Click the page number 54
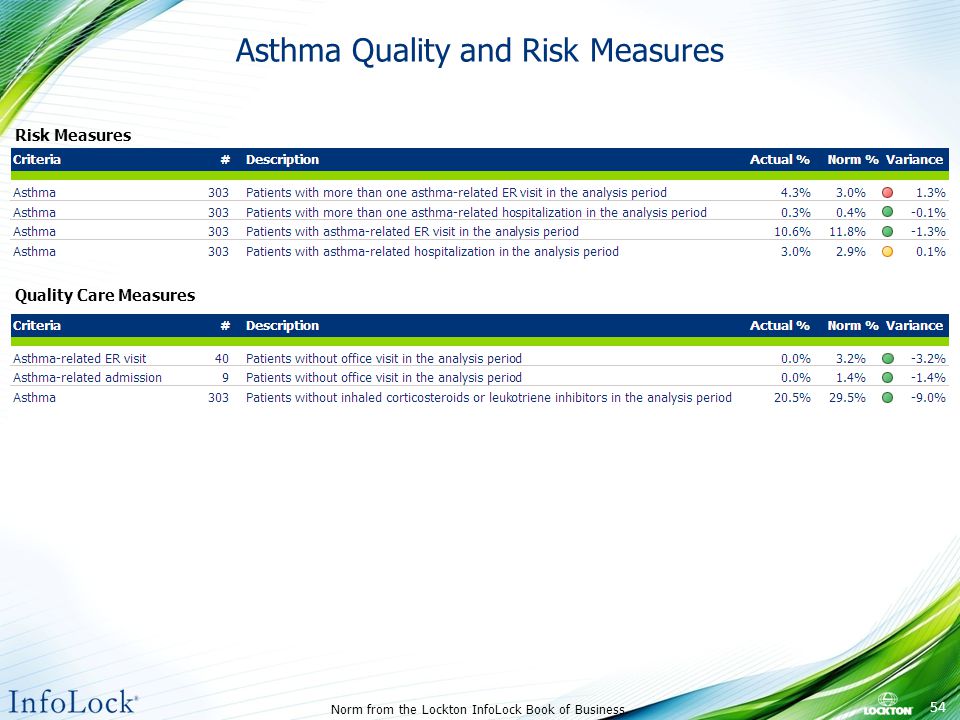The width and height of the screenshot is (960, 720). click(x=937, y=707)
